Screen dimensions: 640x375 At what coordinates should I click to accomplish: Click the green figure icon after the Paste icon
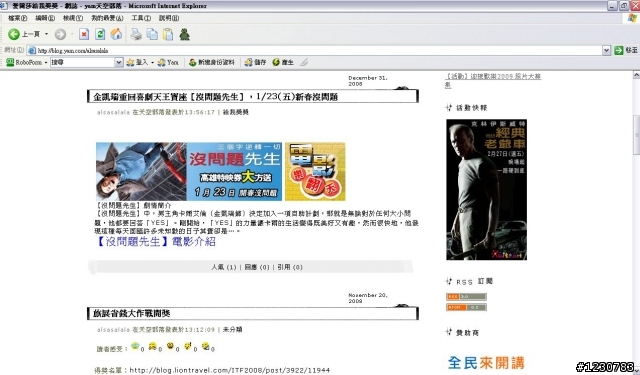coord(184,34)
